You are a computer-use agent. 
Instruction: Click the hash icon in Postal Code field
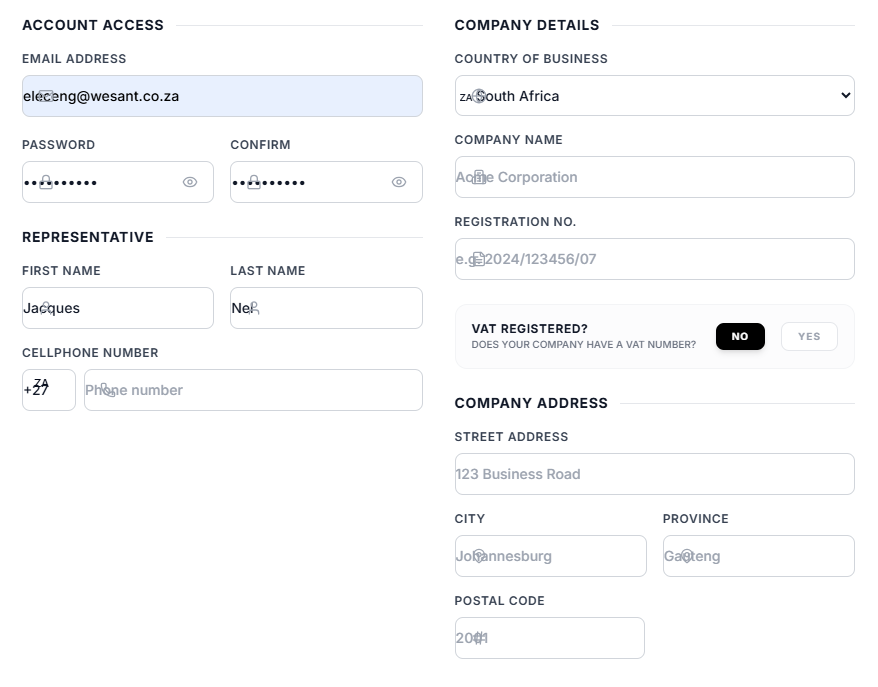[x=479, y=638]
